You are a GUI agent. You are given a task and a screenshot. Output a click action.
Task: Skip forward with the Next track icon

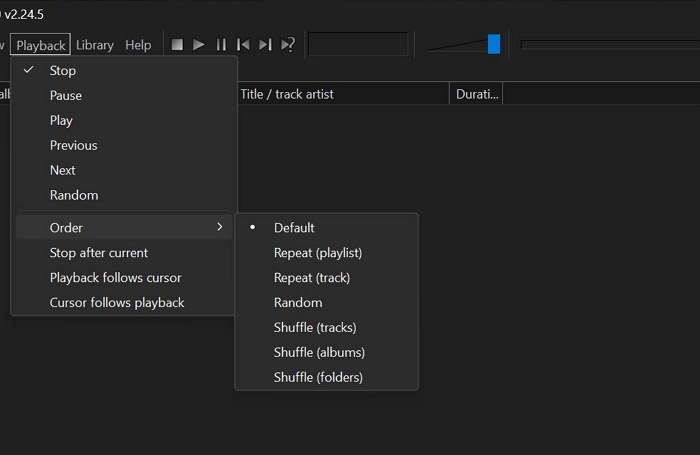coord(265,45)
